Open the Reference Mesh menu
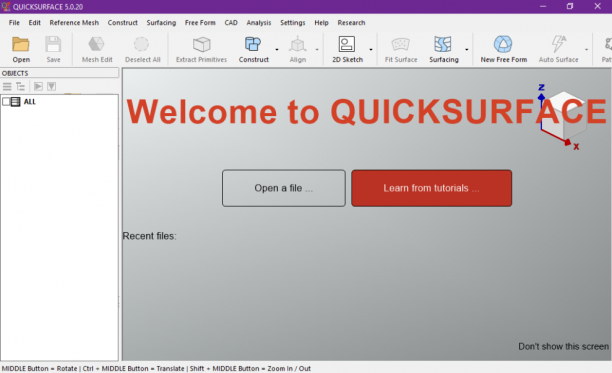Viewport: 612px width, 373px height. [74, 23]
